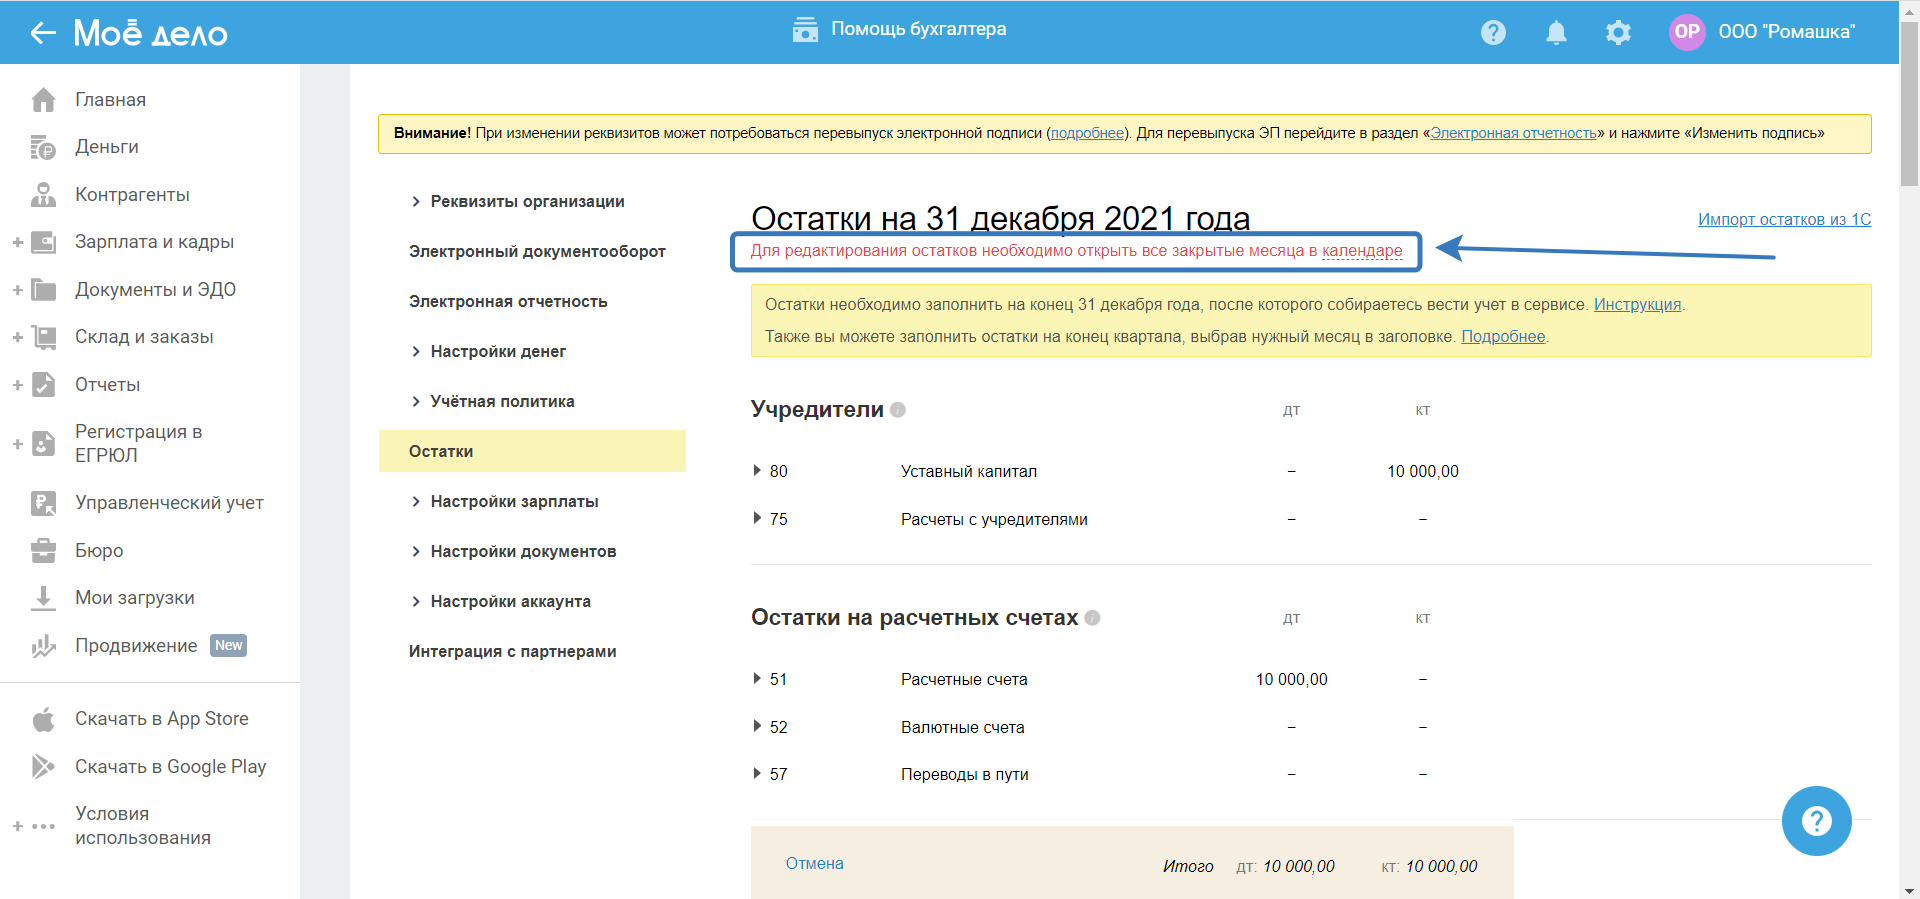Image resolution: width=1920 pixels, height=899 pixels.
Task: Expand the Зарплата и кадры sidebar menu
Action: [17, 242]
